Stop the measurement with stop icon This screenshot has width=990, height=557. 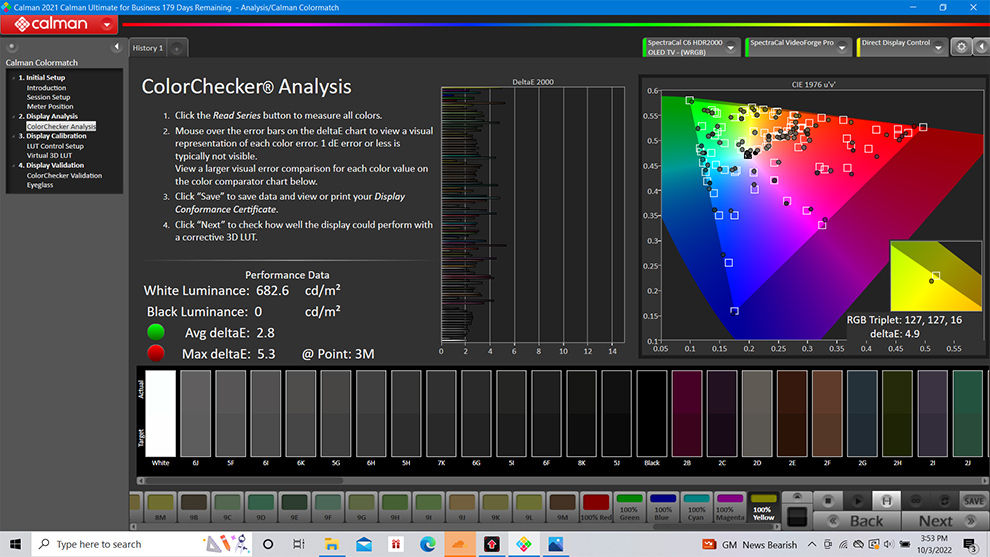[x=828, y=501]
